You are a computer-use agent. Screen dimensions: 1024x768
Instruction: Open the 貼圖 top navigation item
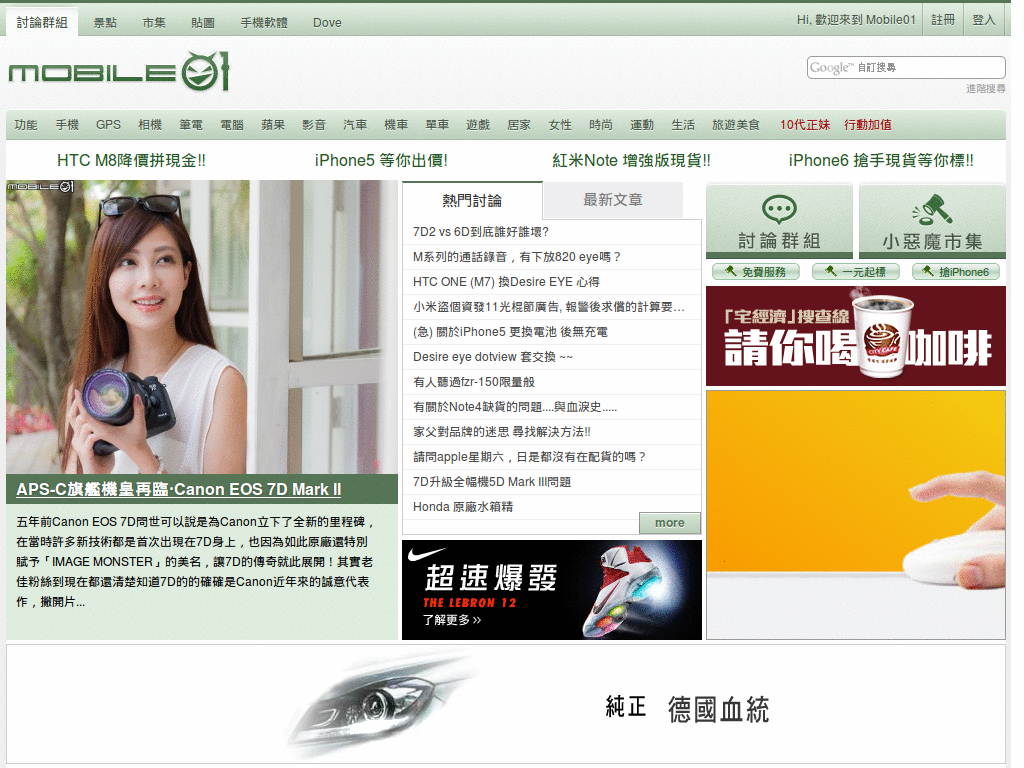click(203, 22)
